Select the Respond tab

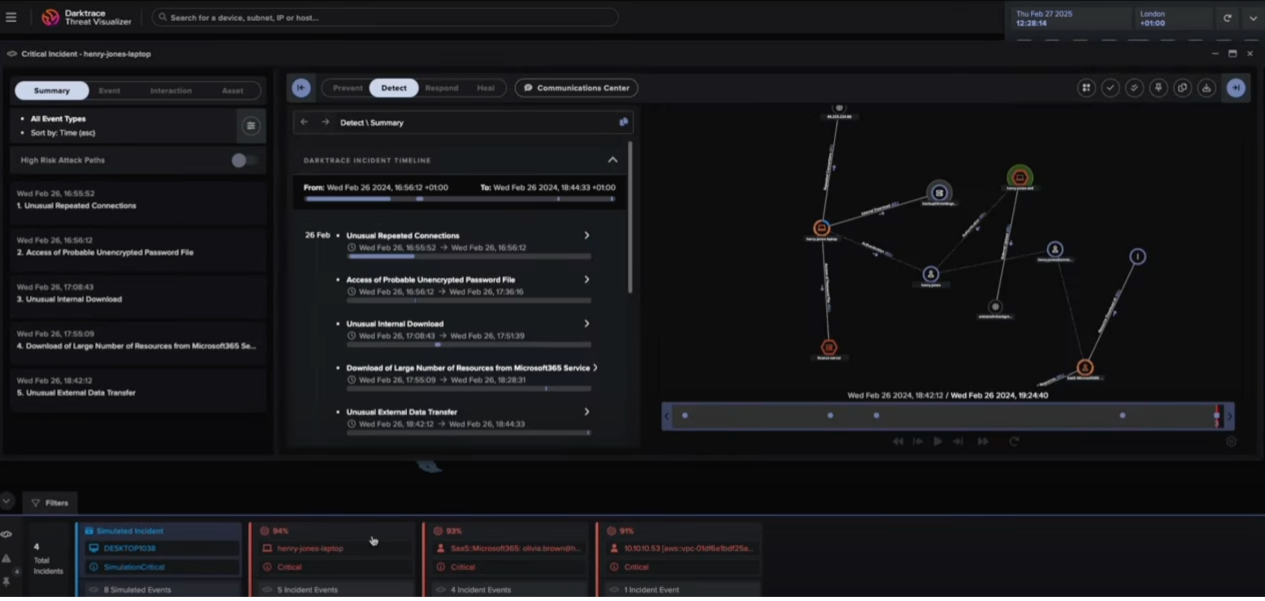click(x=441, y=88)
